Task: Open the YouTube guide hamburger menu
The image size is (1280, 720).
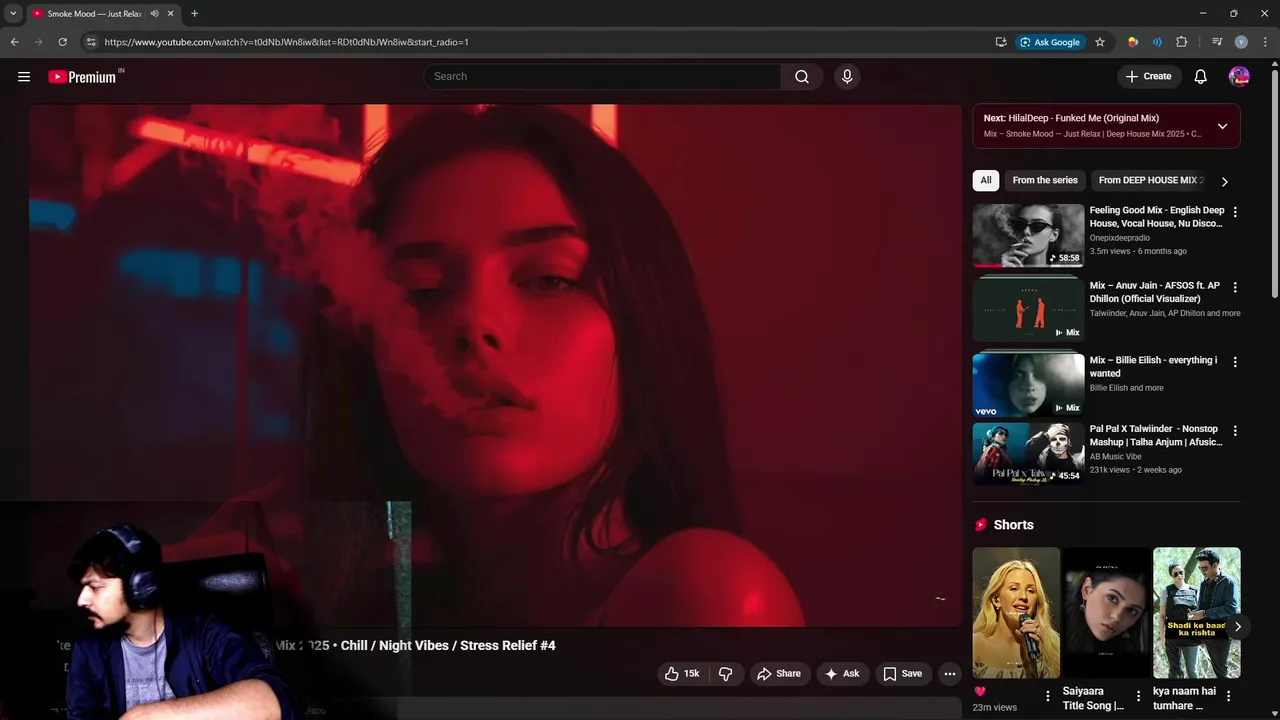Action: 24,76
